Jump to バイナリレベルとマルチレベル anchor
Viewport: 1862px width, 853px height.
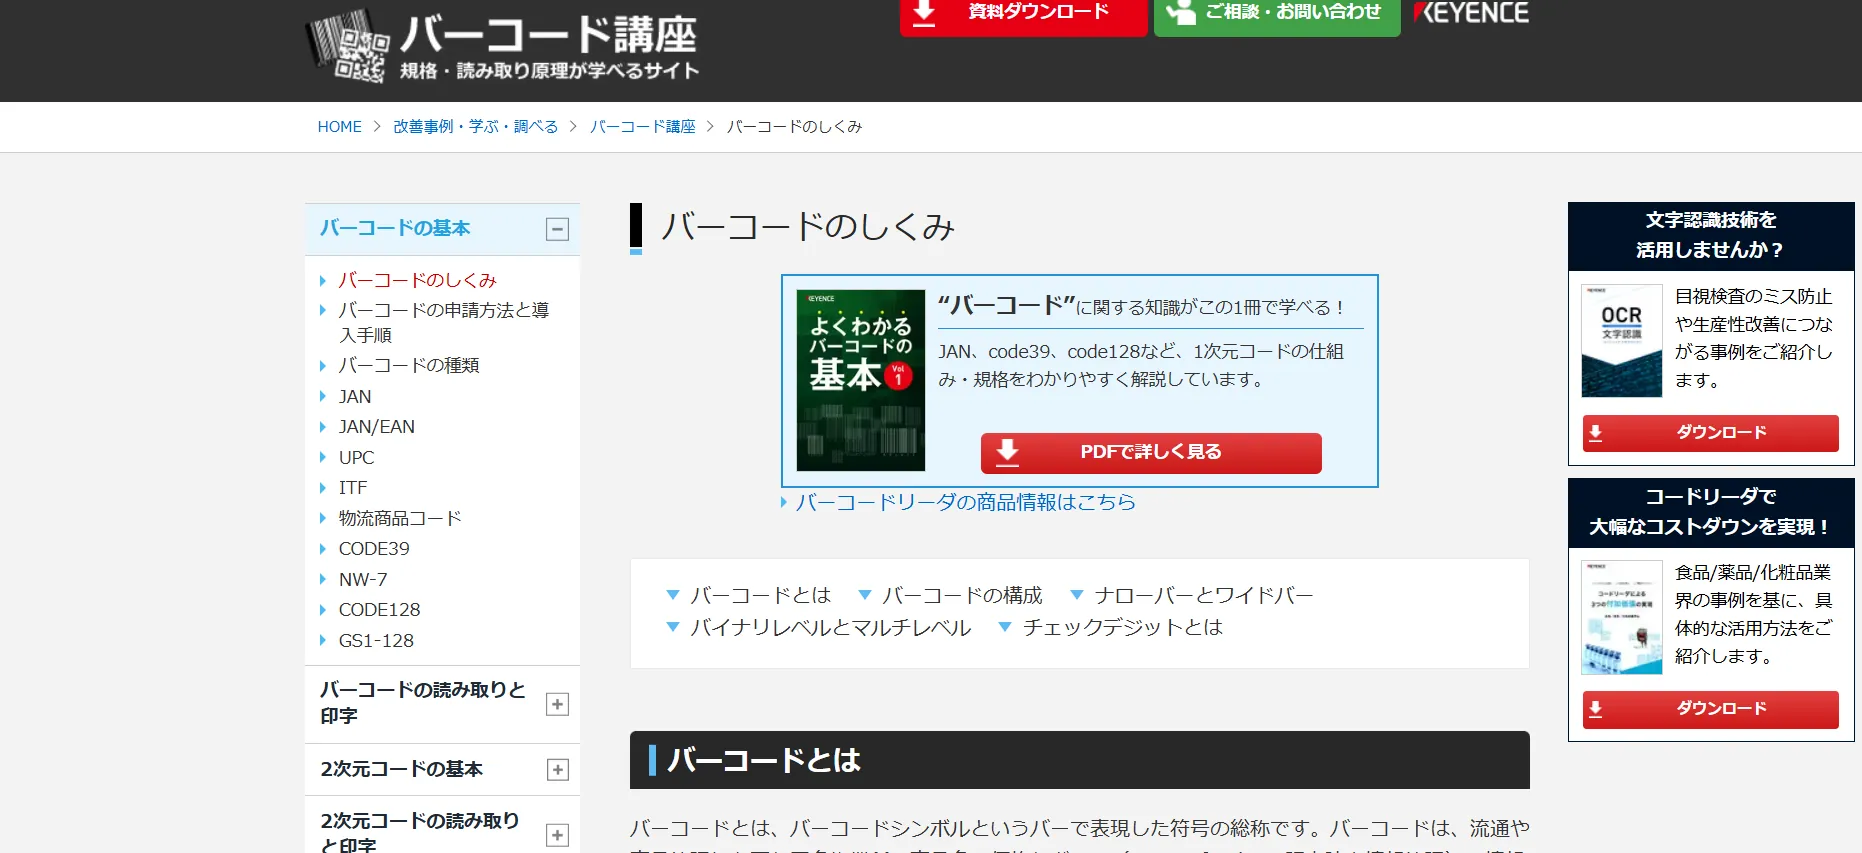click(x=830, y=627)
